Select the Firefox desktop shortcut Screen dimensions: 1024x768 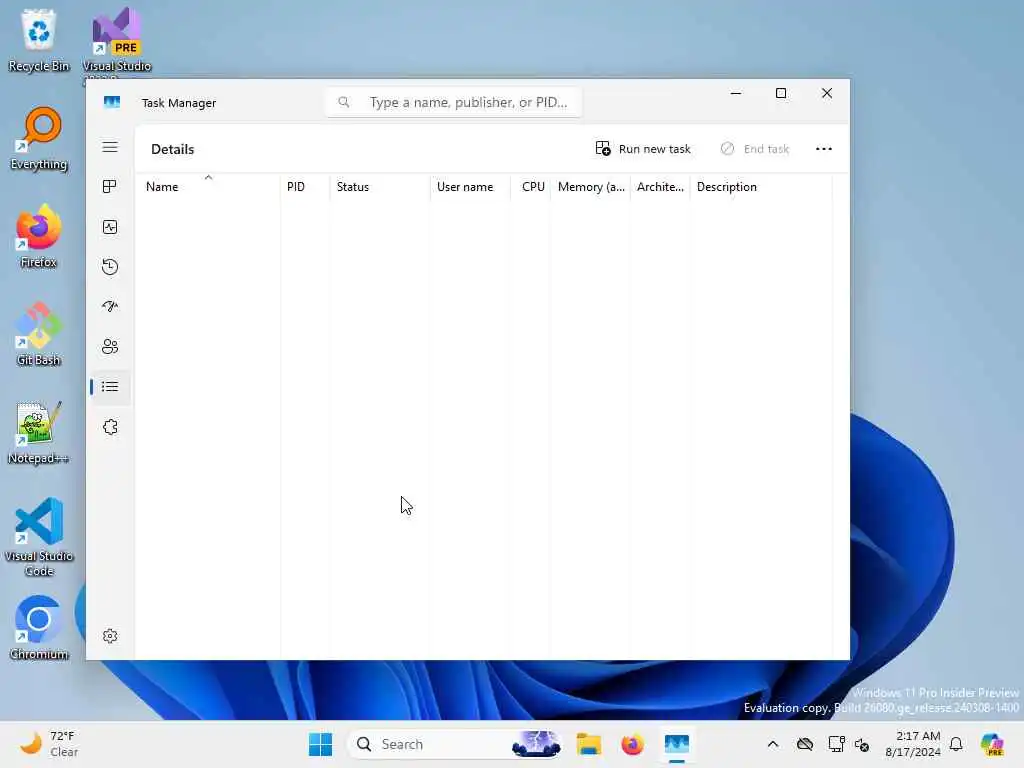[39, 236]
